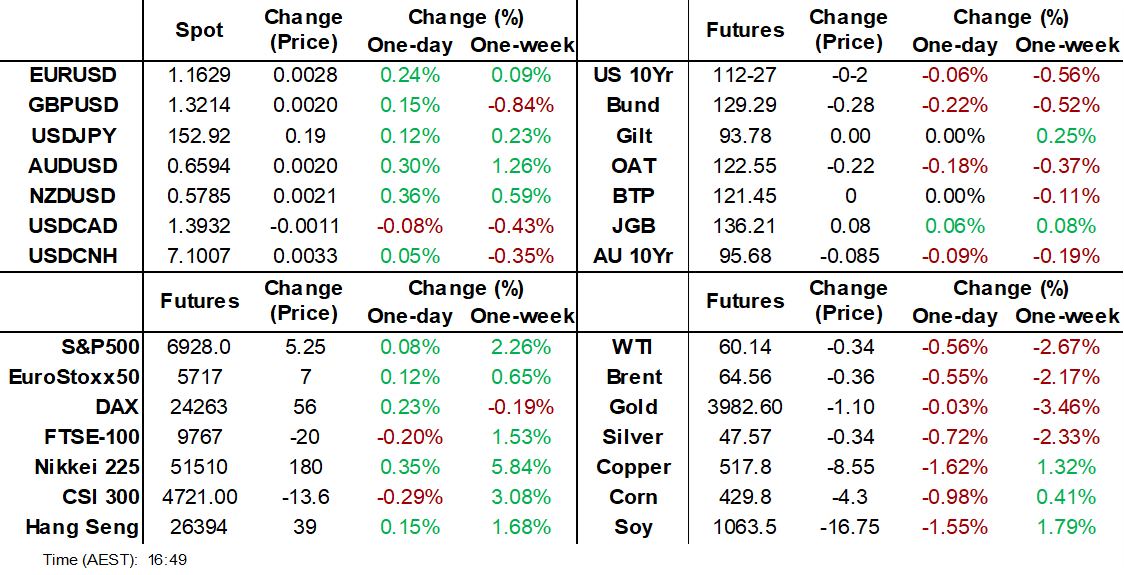Click the USDCAD price change -0.0011
Screen dimensions: 1124x575
(302, 225)
